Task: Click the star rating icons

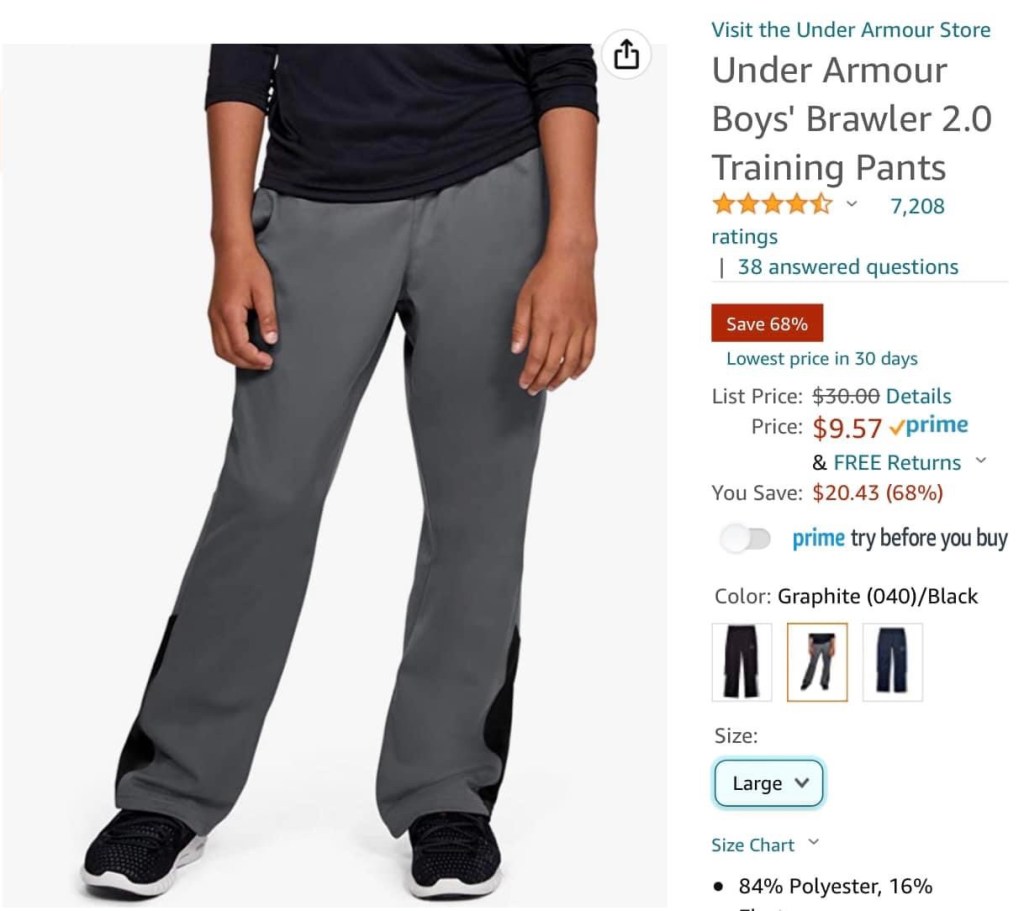Action: [x=773, y=205]
